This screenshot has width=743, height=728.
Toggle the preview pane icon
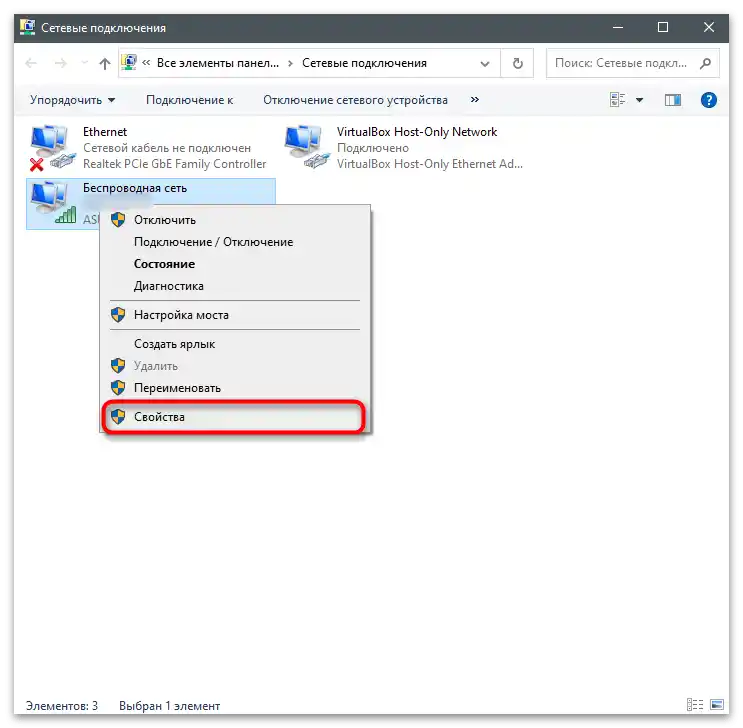pyautogui.click(x=672, y=100)
